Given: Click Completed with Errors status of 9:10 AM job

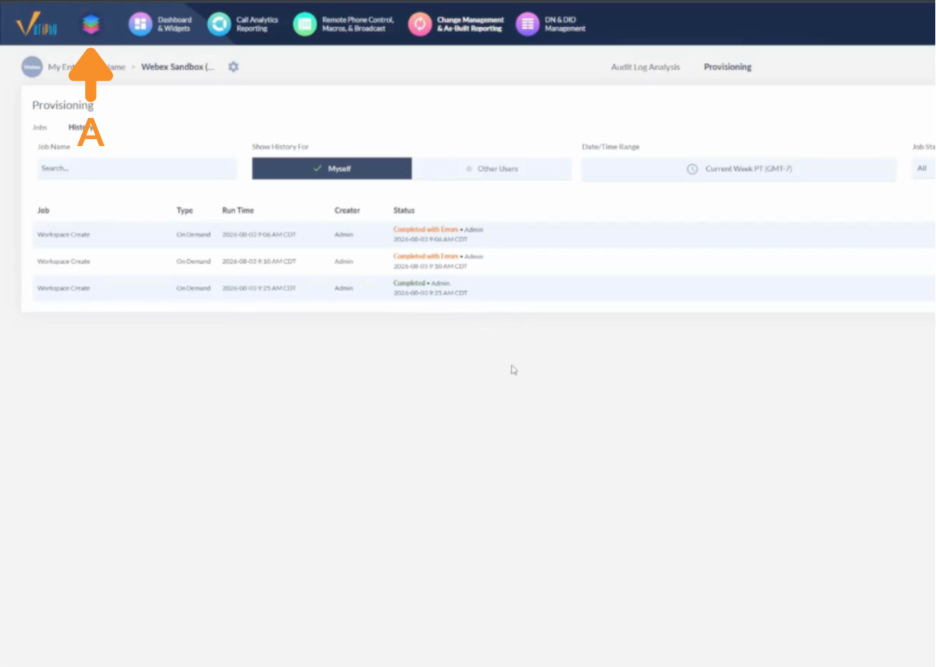Looking at the screenshot, I should coord(426,256).
